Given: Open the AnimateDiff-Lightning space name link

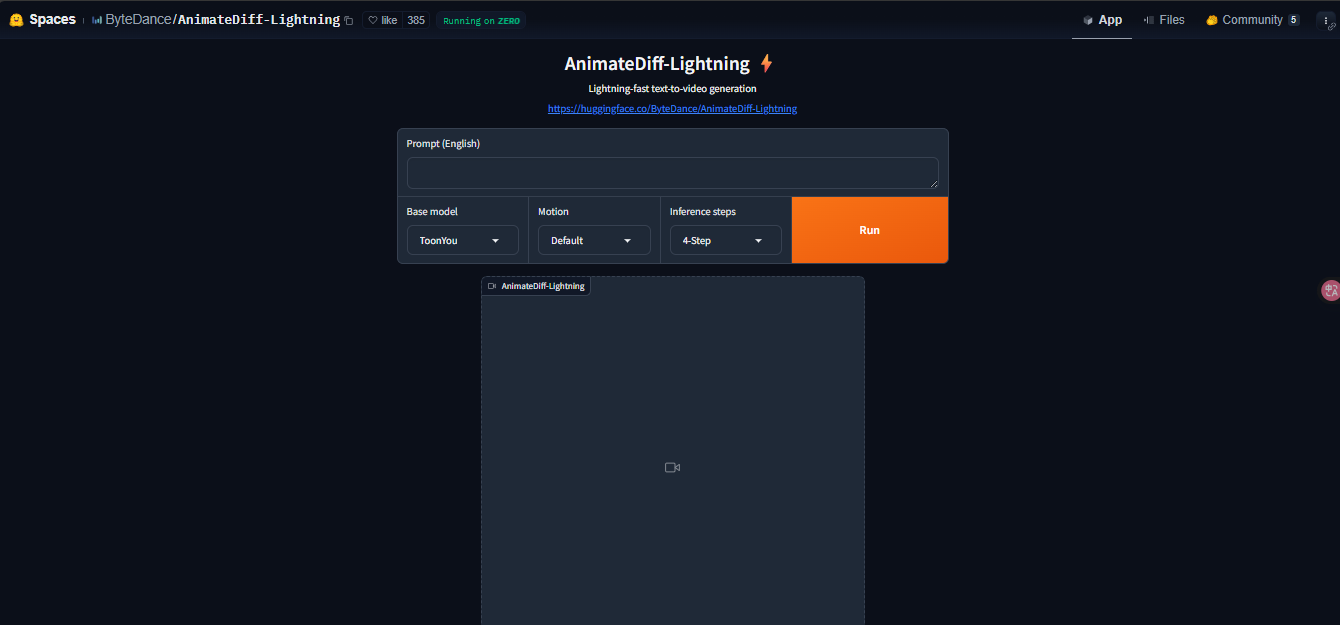Looking at the screenshot, I should coord(259,20).
